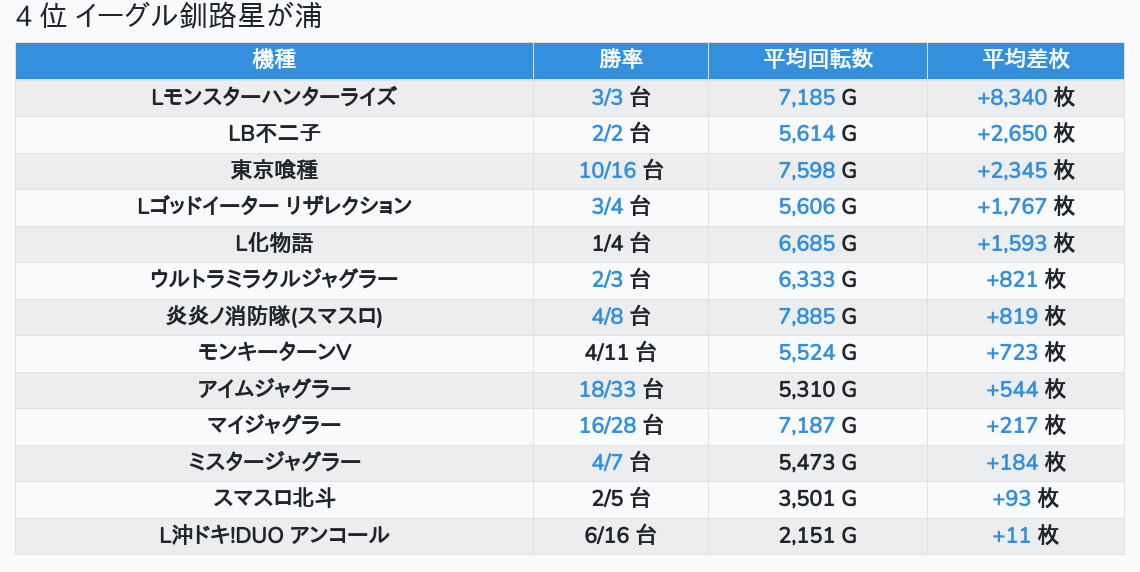Screen dimensions: 1140x572
Task: Click the +8,340 average difference value
Action: [1012, 97]
